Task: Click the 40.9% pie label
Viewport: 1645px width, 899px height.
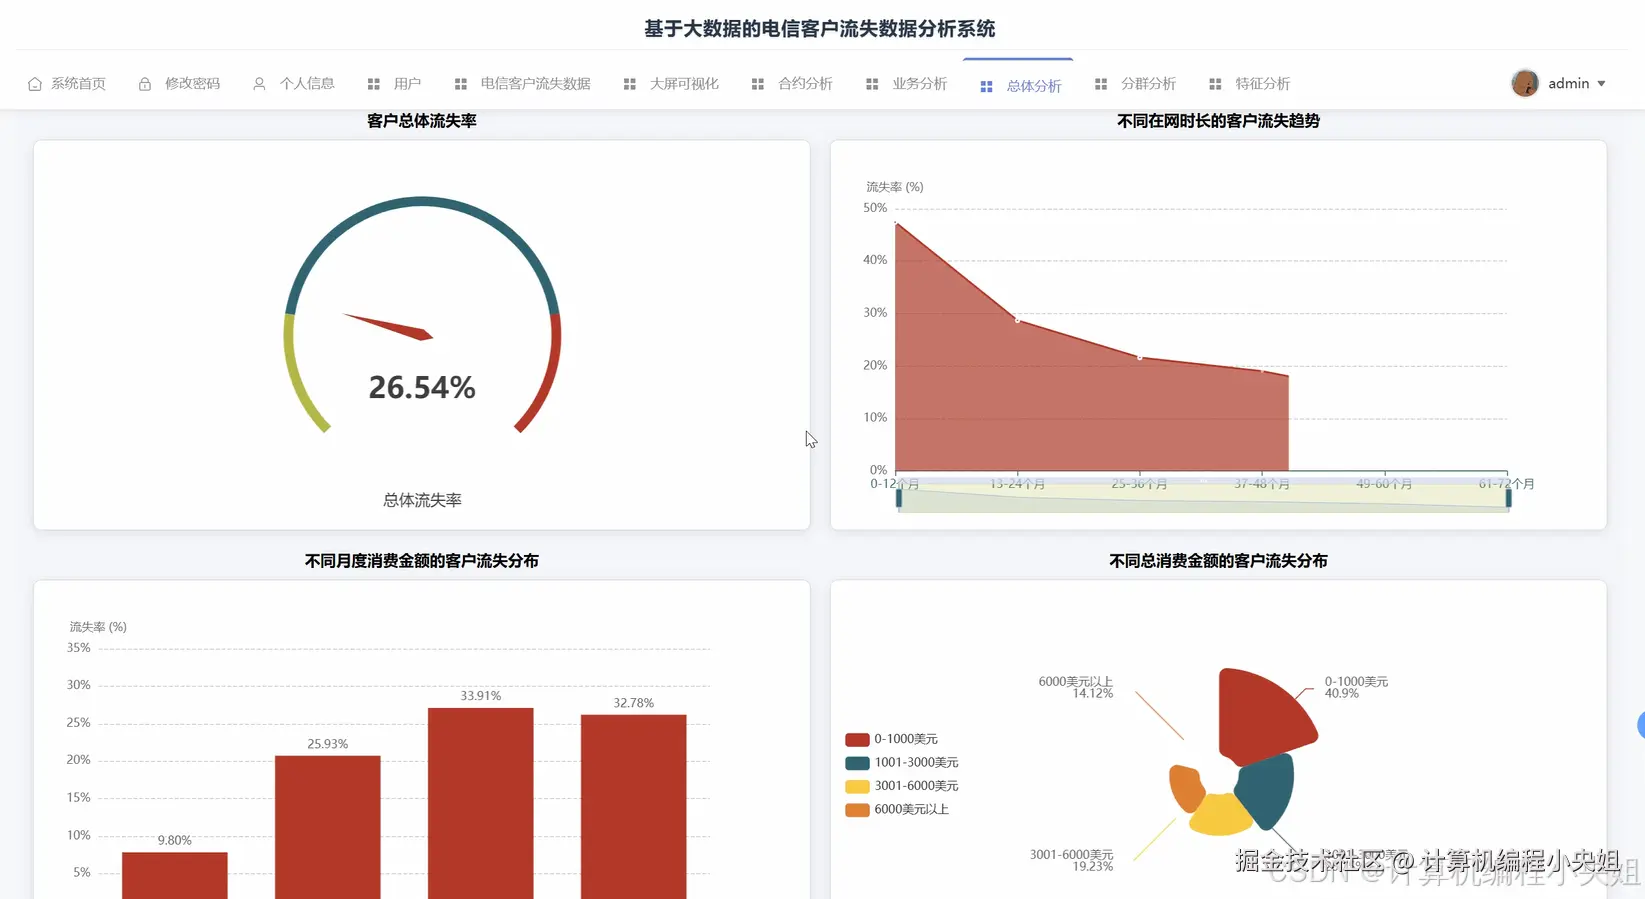Action: (x=1342, y=693)
